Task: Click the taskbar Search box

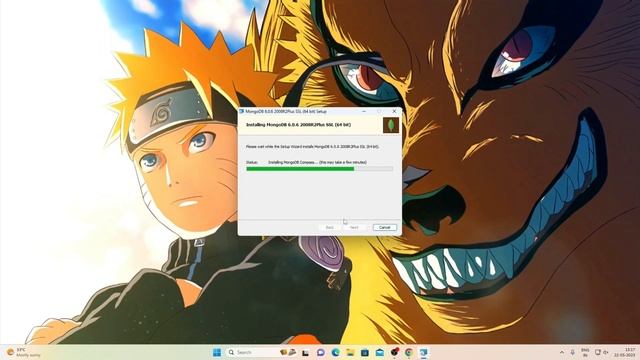Action: [262, 352]
